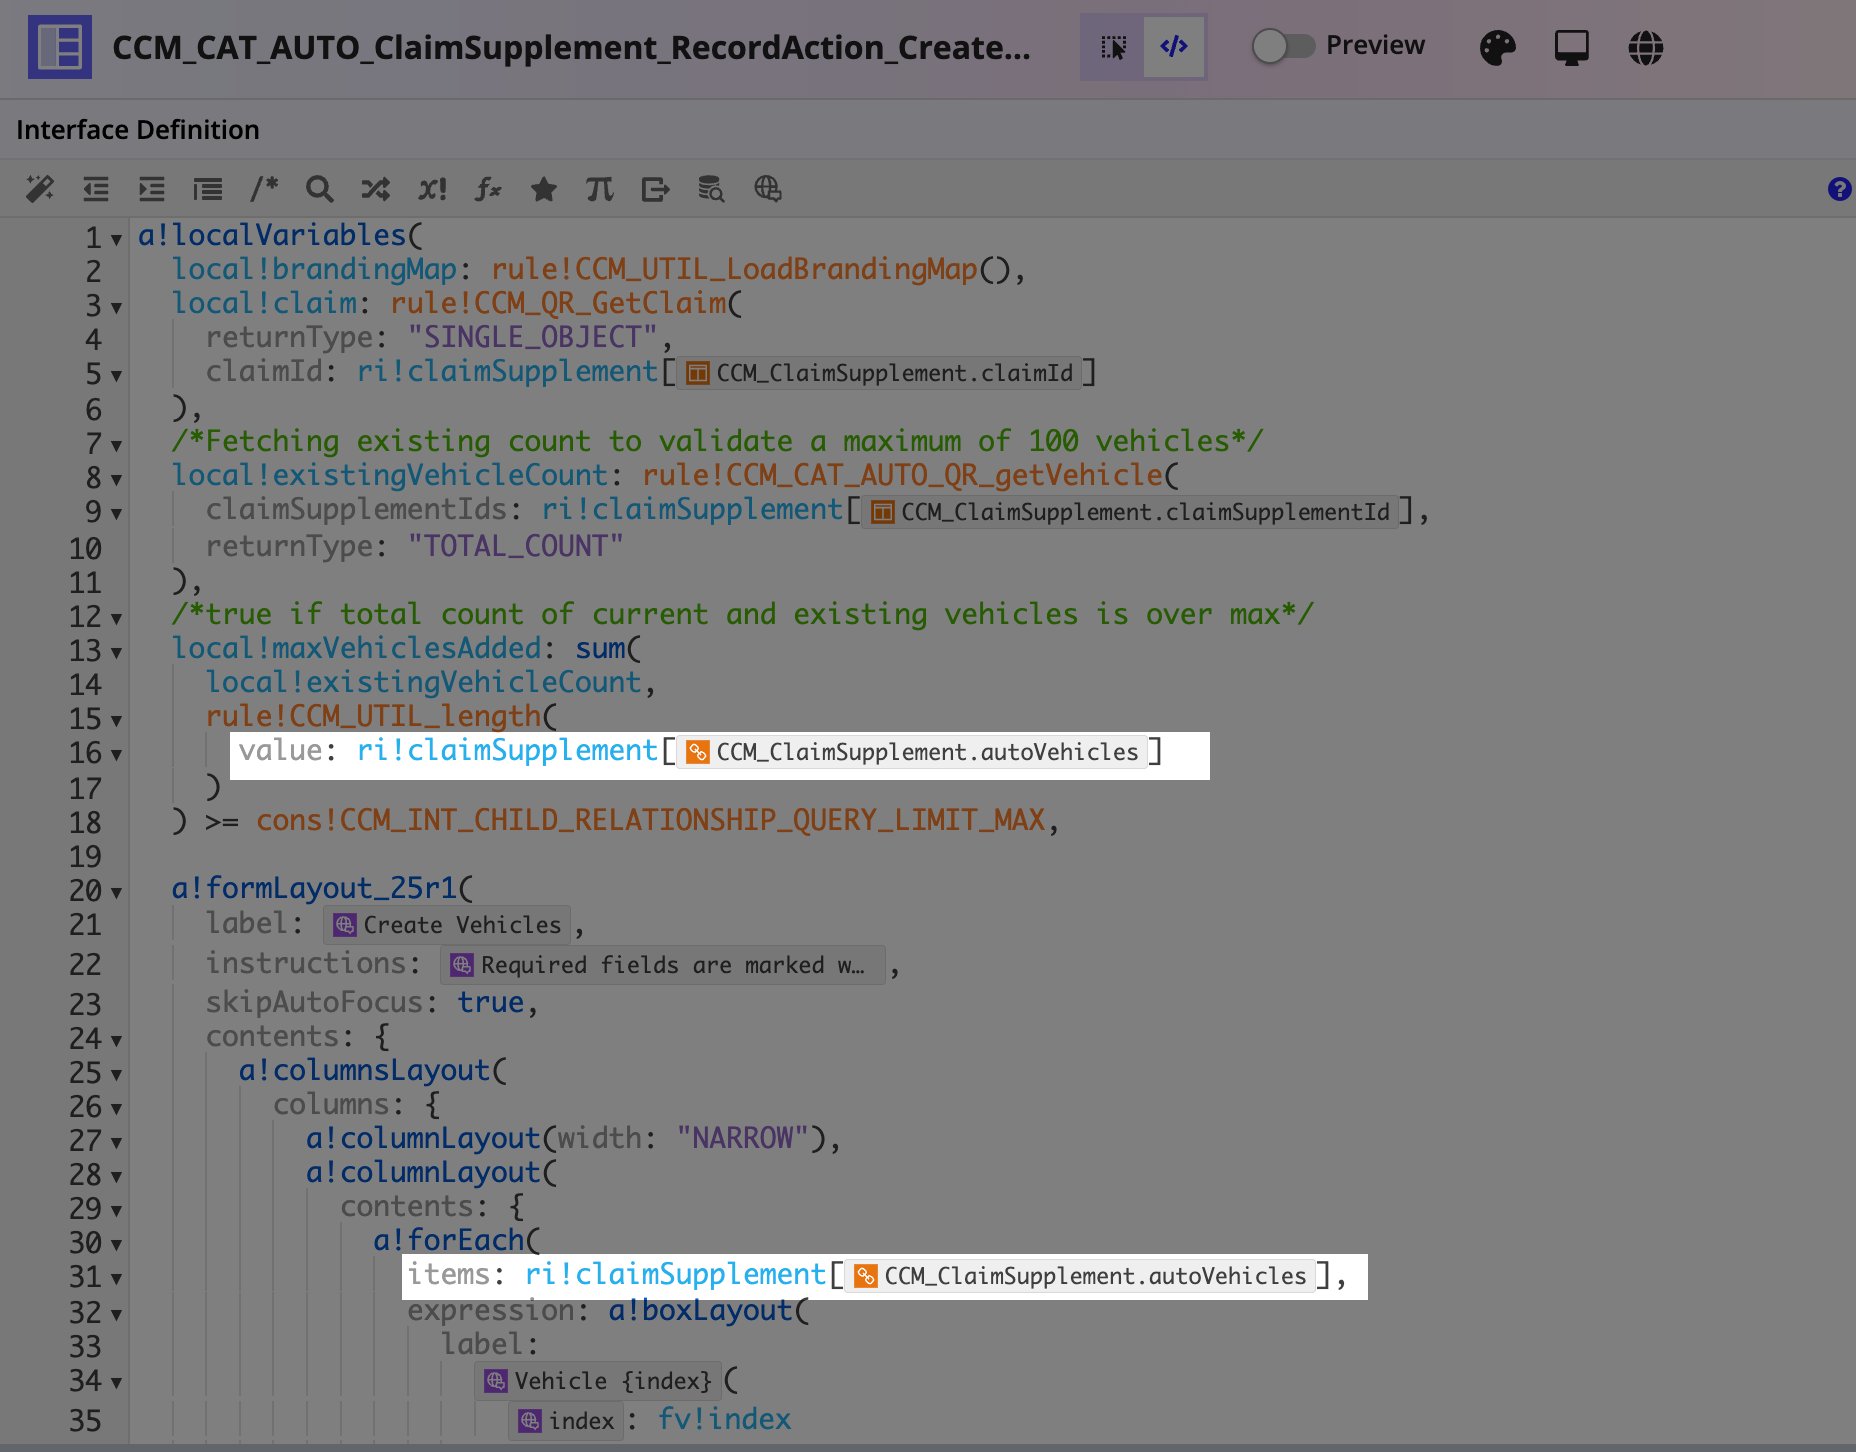Open help with the blue question mark

click(1839, 189)
